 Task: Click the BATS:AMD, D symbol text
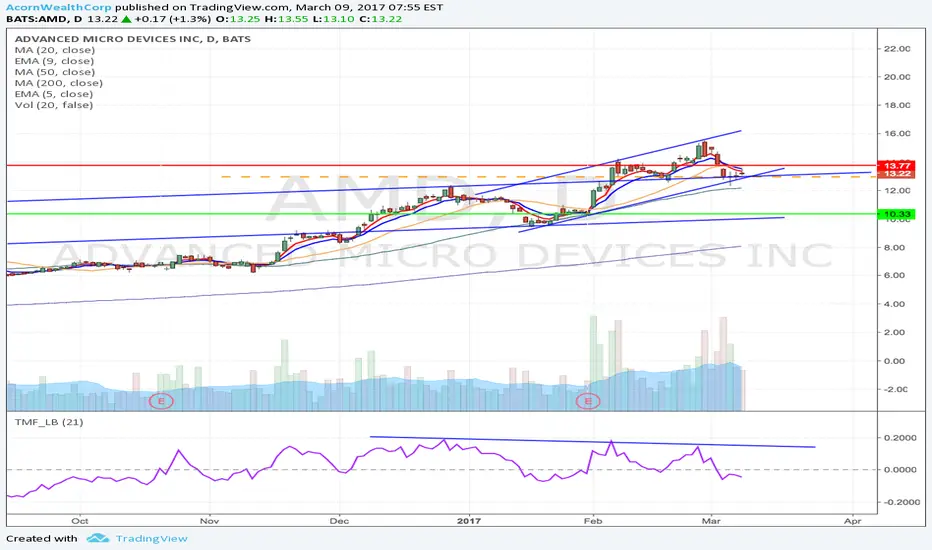point(45,19)
